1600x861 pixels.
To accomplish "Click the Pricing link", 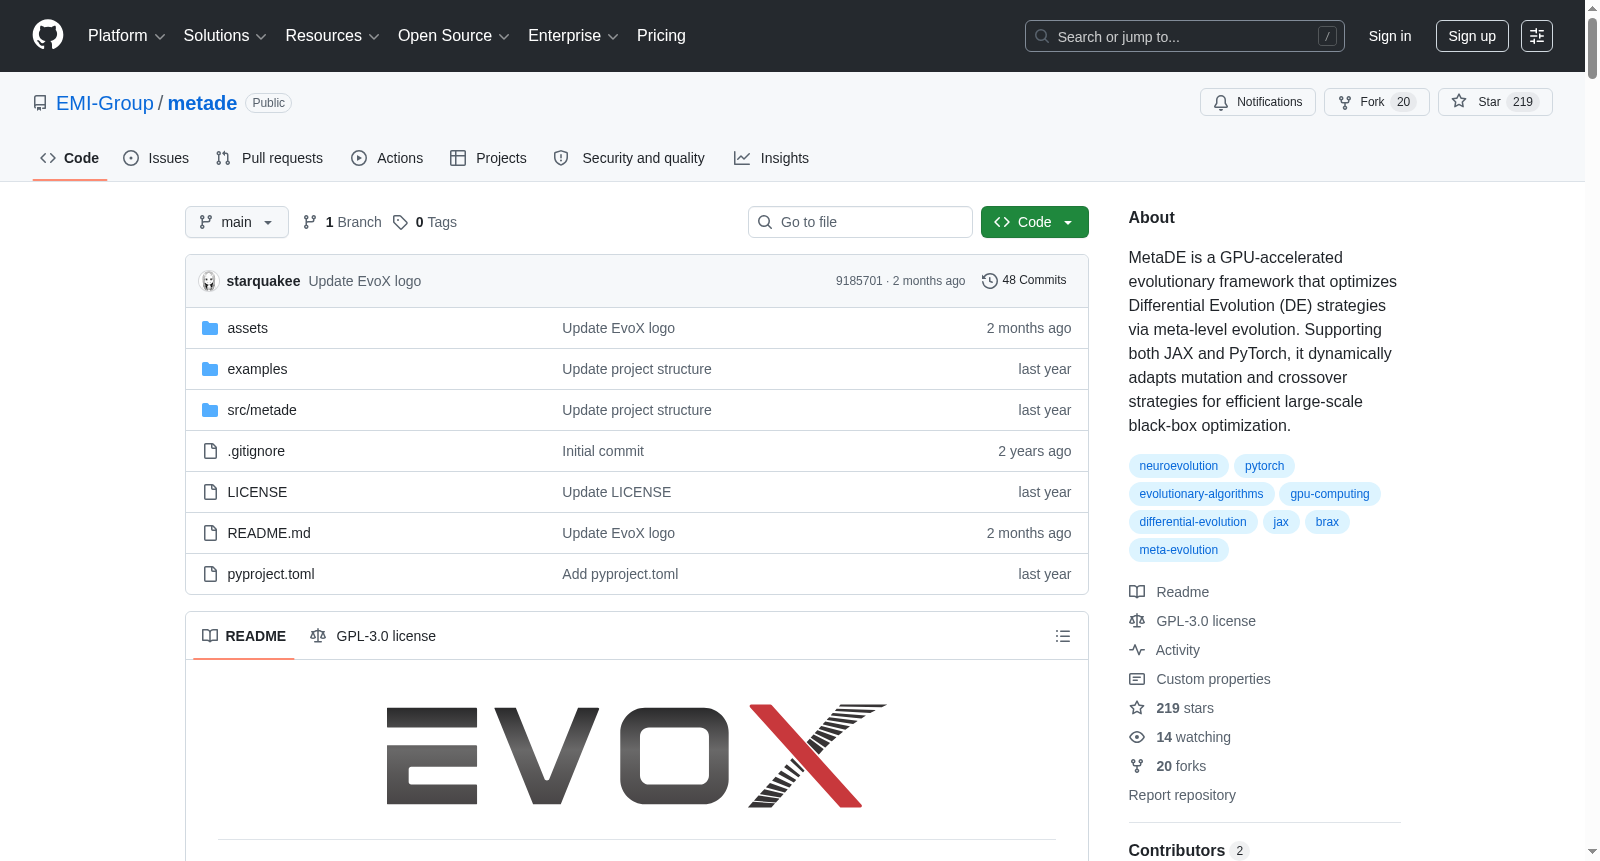I will pos(661,36).
